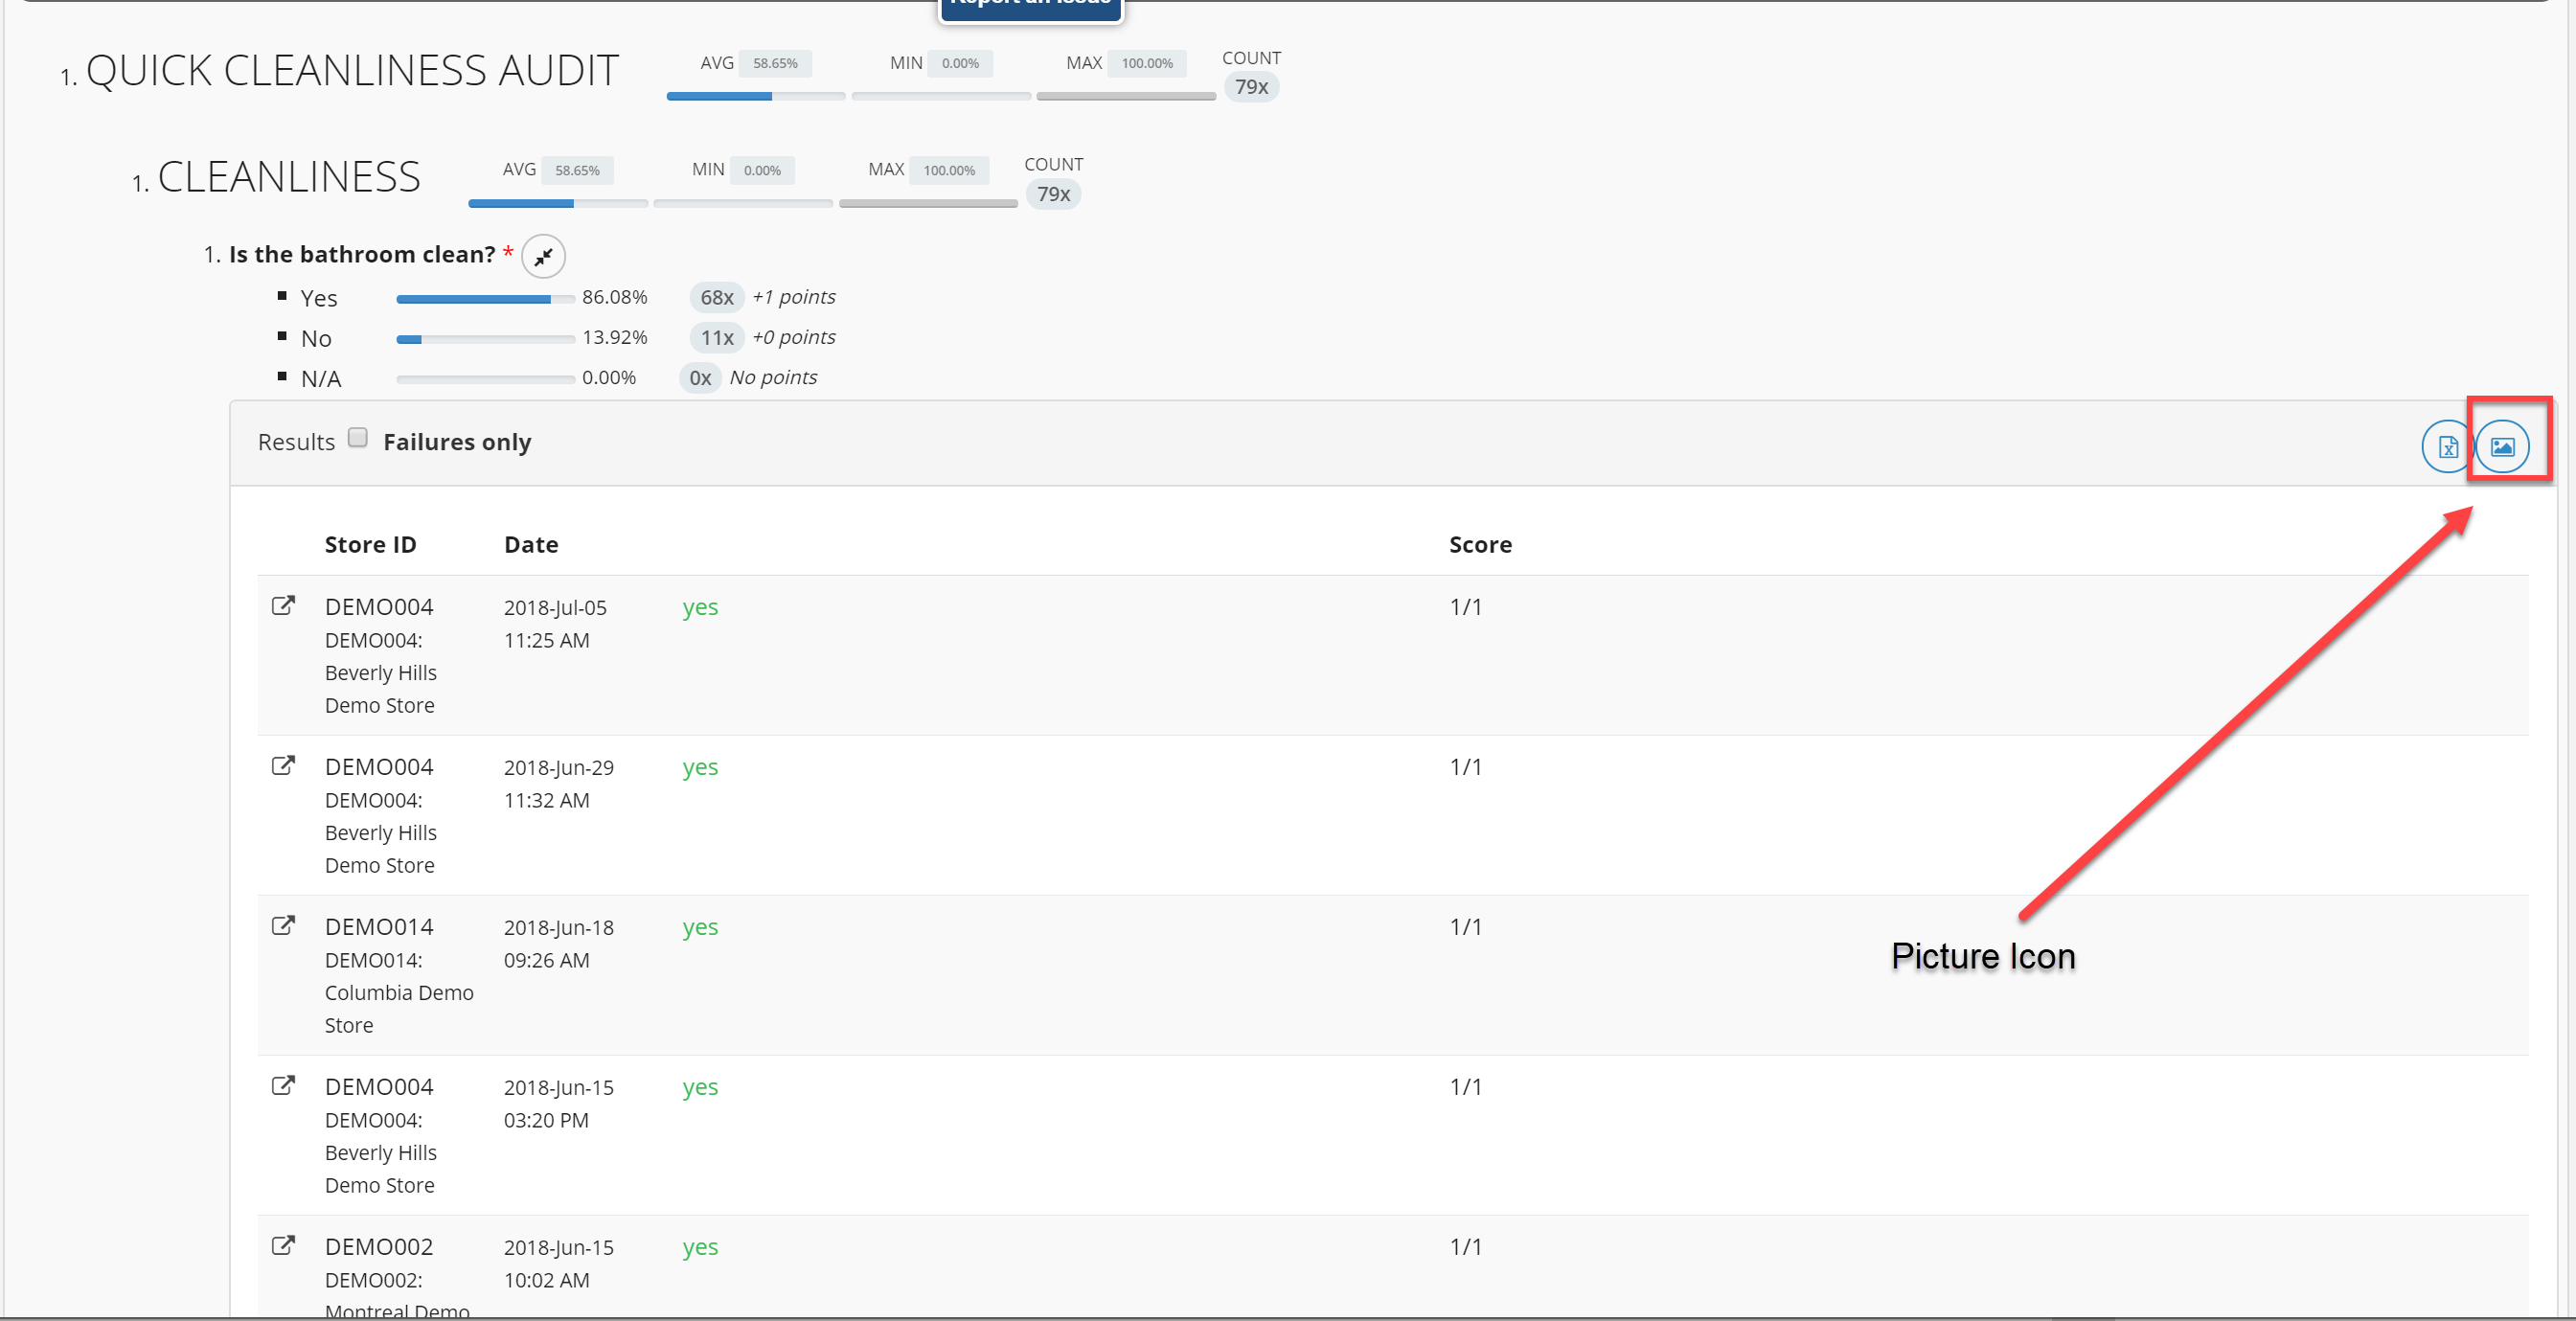Click the 11x No count badge

click(716, 338)
